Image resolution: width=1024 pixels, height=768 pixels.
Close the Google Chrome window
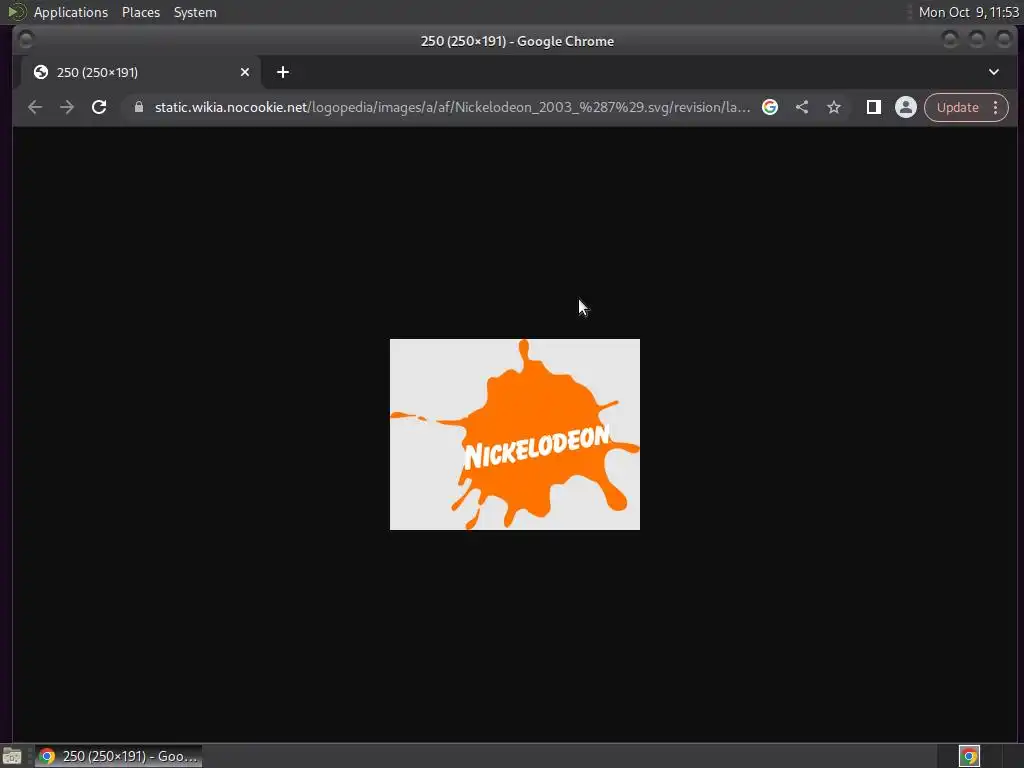click(1004, 40)
